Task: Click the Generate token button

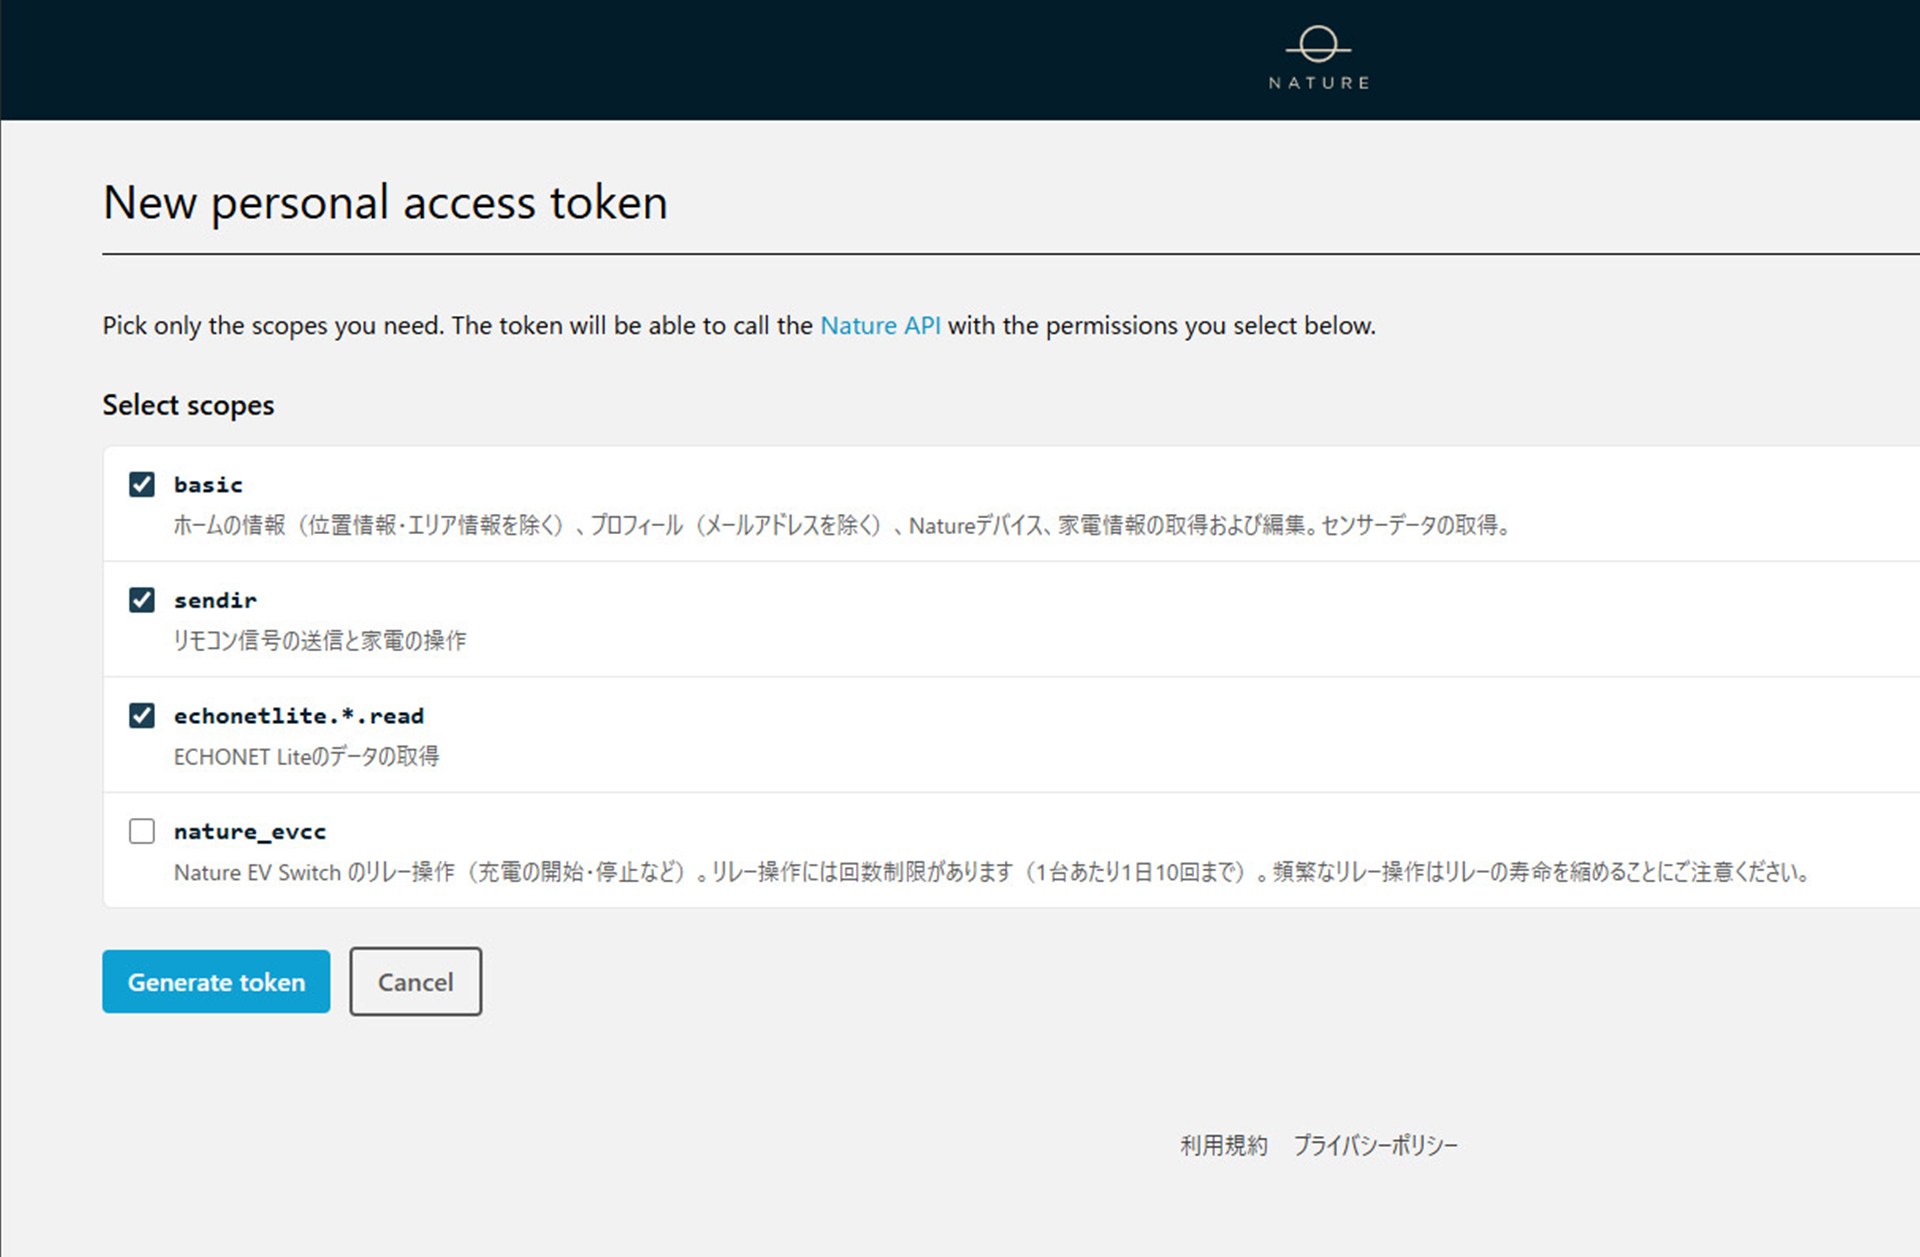Action: click(216, 982)
